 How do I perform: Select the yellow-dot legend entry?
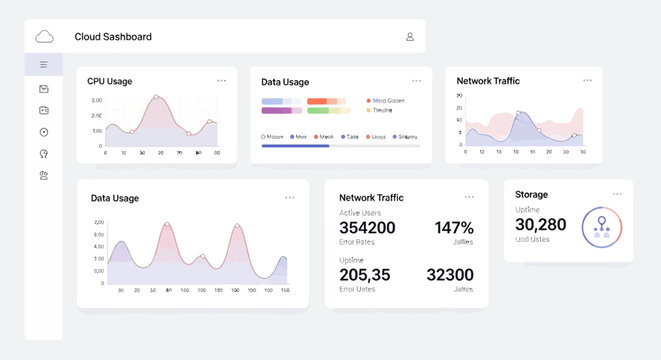(379, 110)
